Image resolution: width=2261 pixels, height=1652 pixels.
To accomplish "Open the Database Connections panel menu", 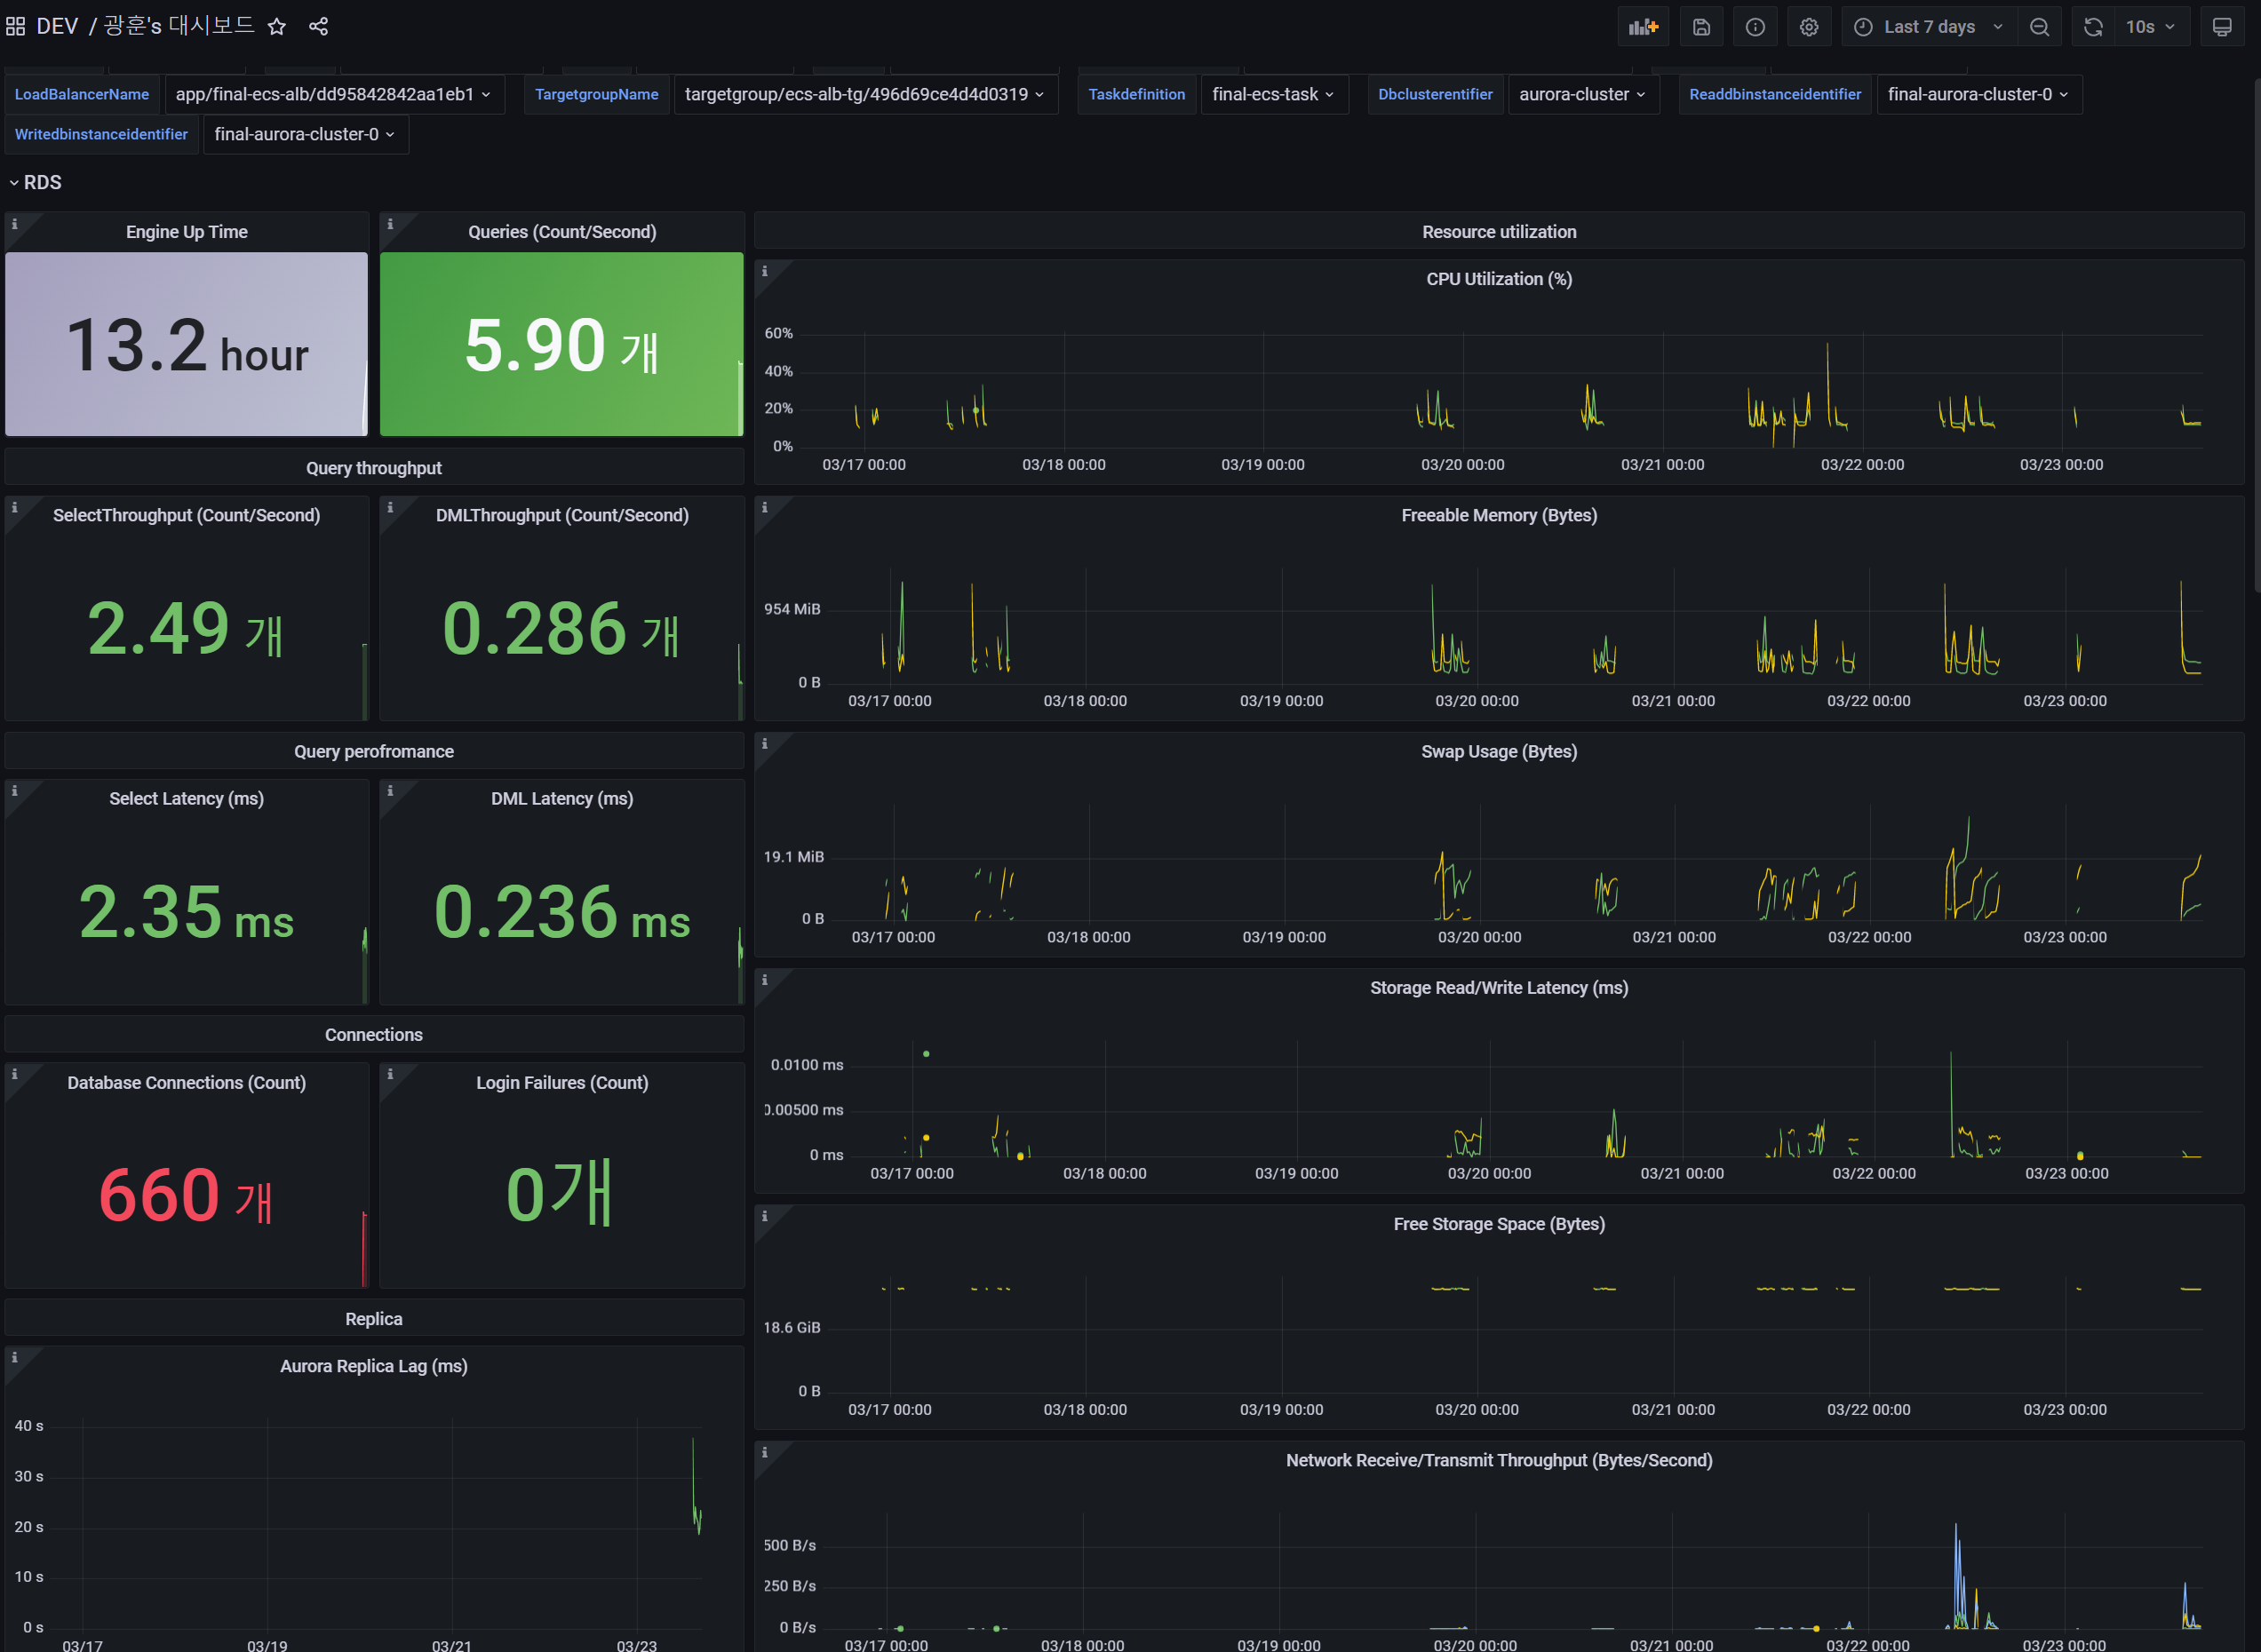I will 186,1082.
